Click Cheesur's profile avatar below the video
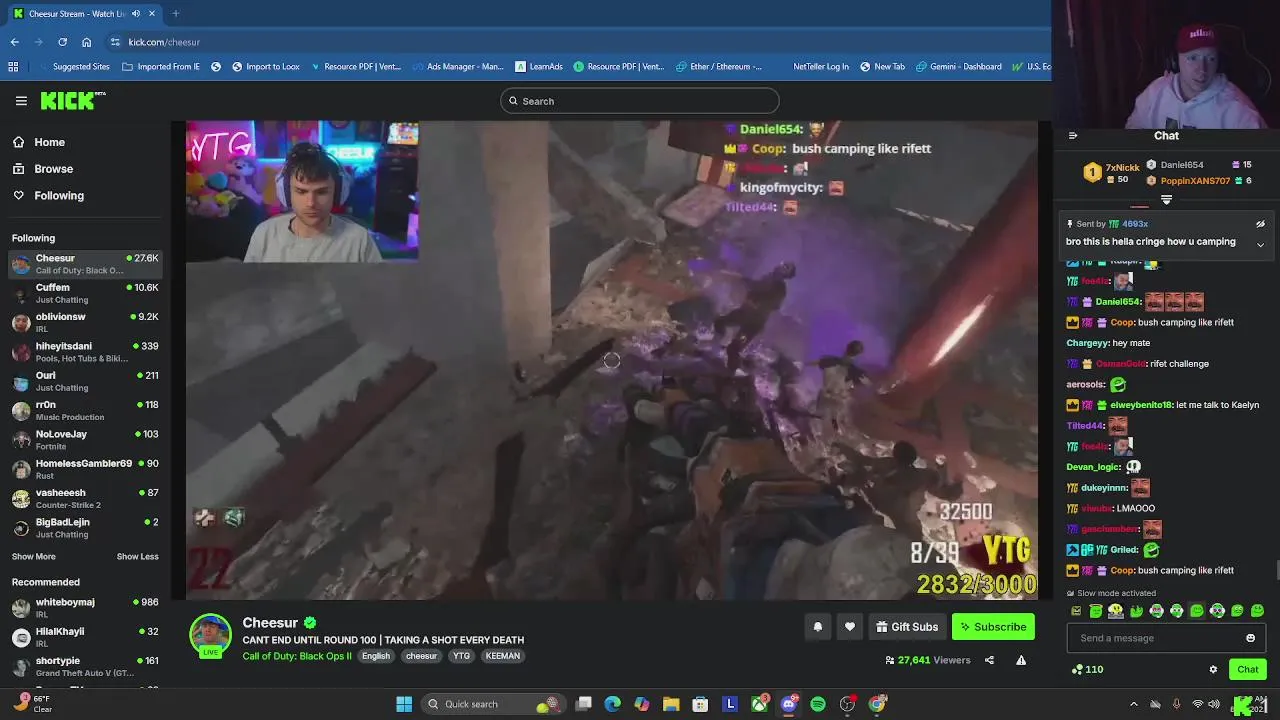 pyautogui.click(x=211, y=634)
